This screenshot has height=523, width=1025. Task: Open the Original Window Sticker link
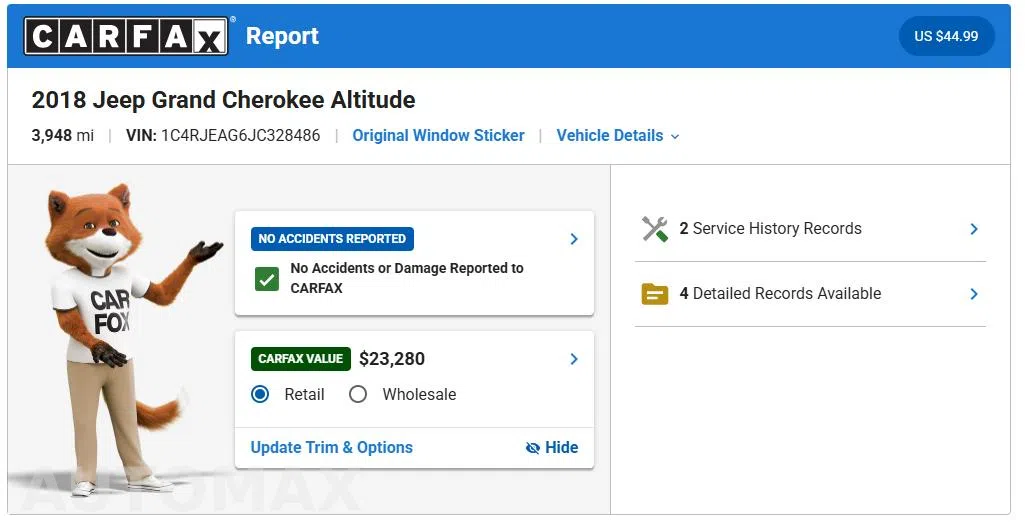tap(439, 135)
